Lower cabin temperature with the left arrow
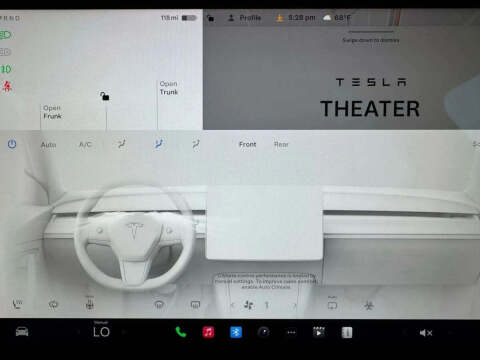 click(x=79, y=332)
